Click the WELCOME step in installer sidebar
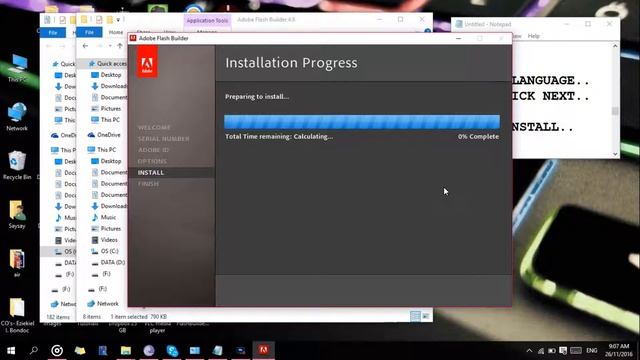The height and width of the screenshot is (360, 640). [x=154, y=127]
